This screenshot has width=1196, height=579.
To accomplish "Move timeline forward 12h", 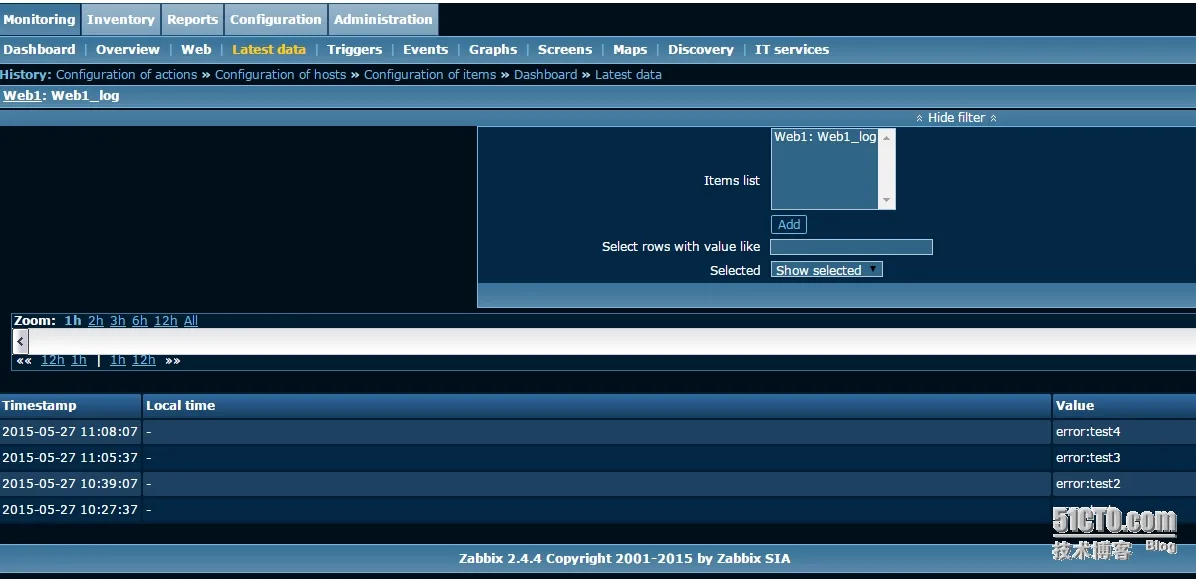I will pyautogui.click(x=143, y=360).
